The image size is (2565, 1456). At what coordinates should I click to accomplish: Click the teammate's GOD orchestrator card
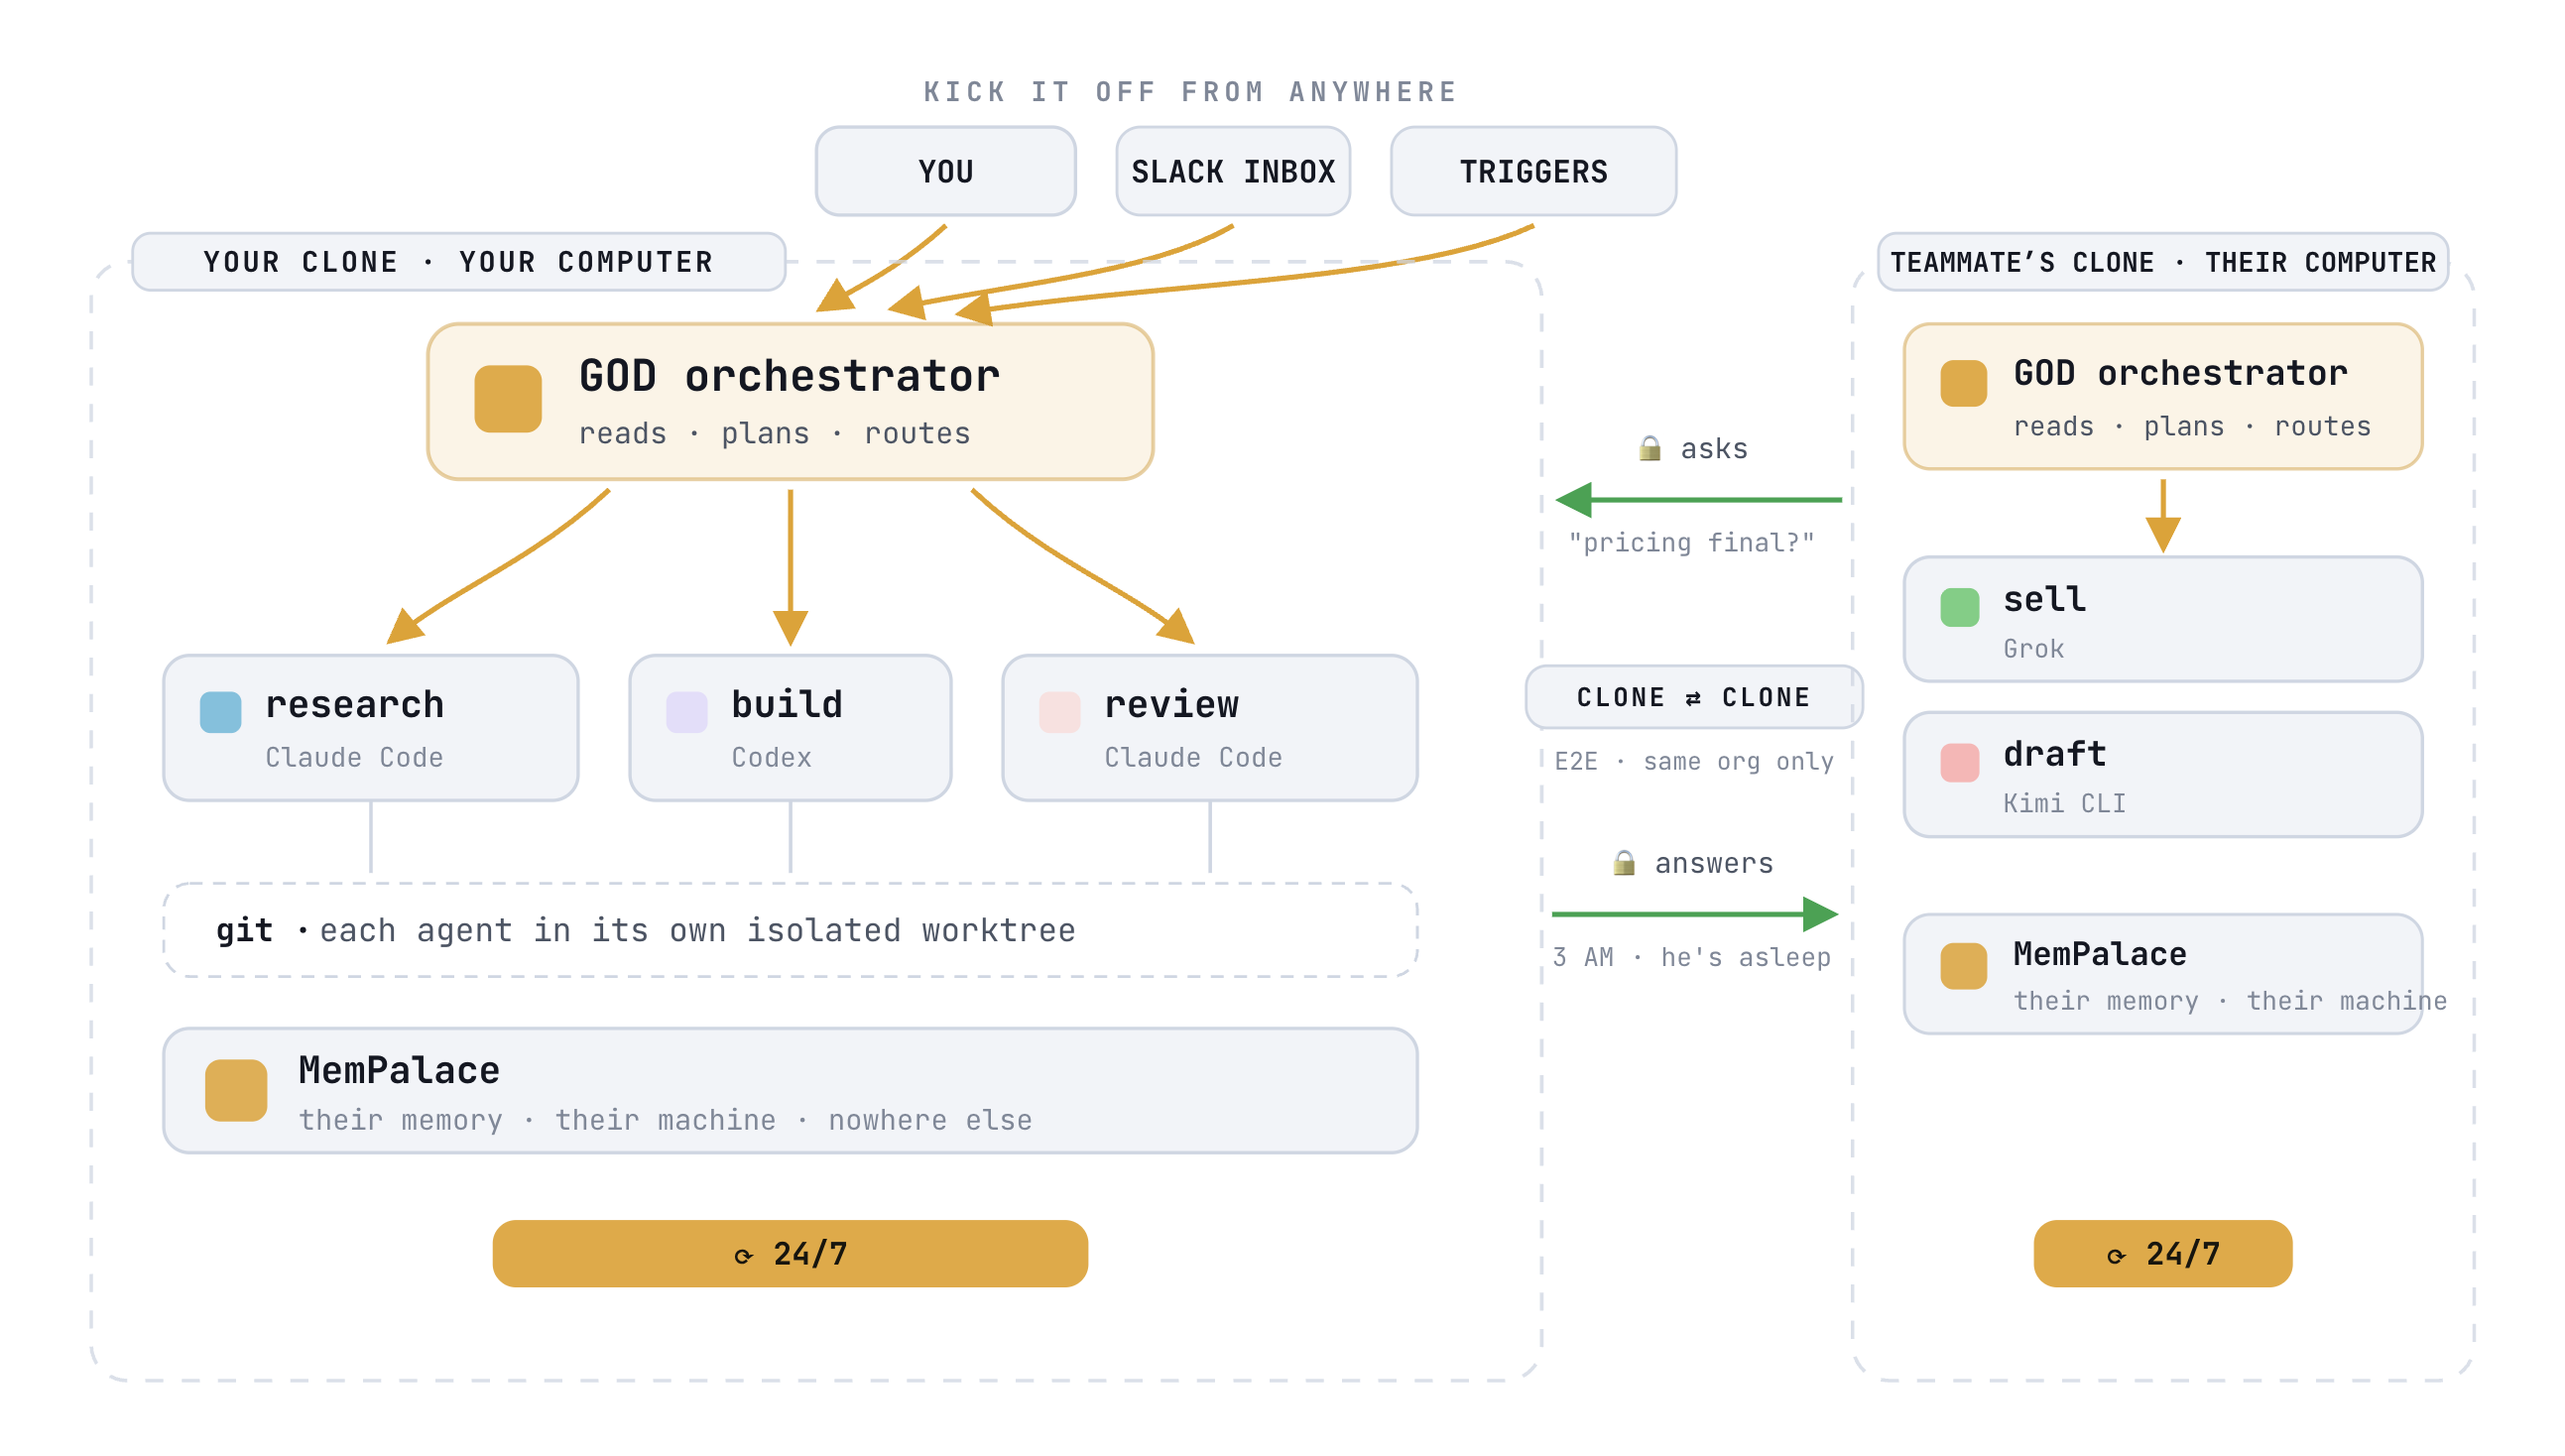[2162, 396]
